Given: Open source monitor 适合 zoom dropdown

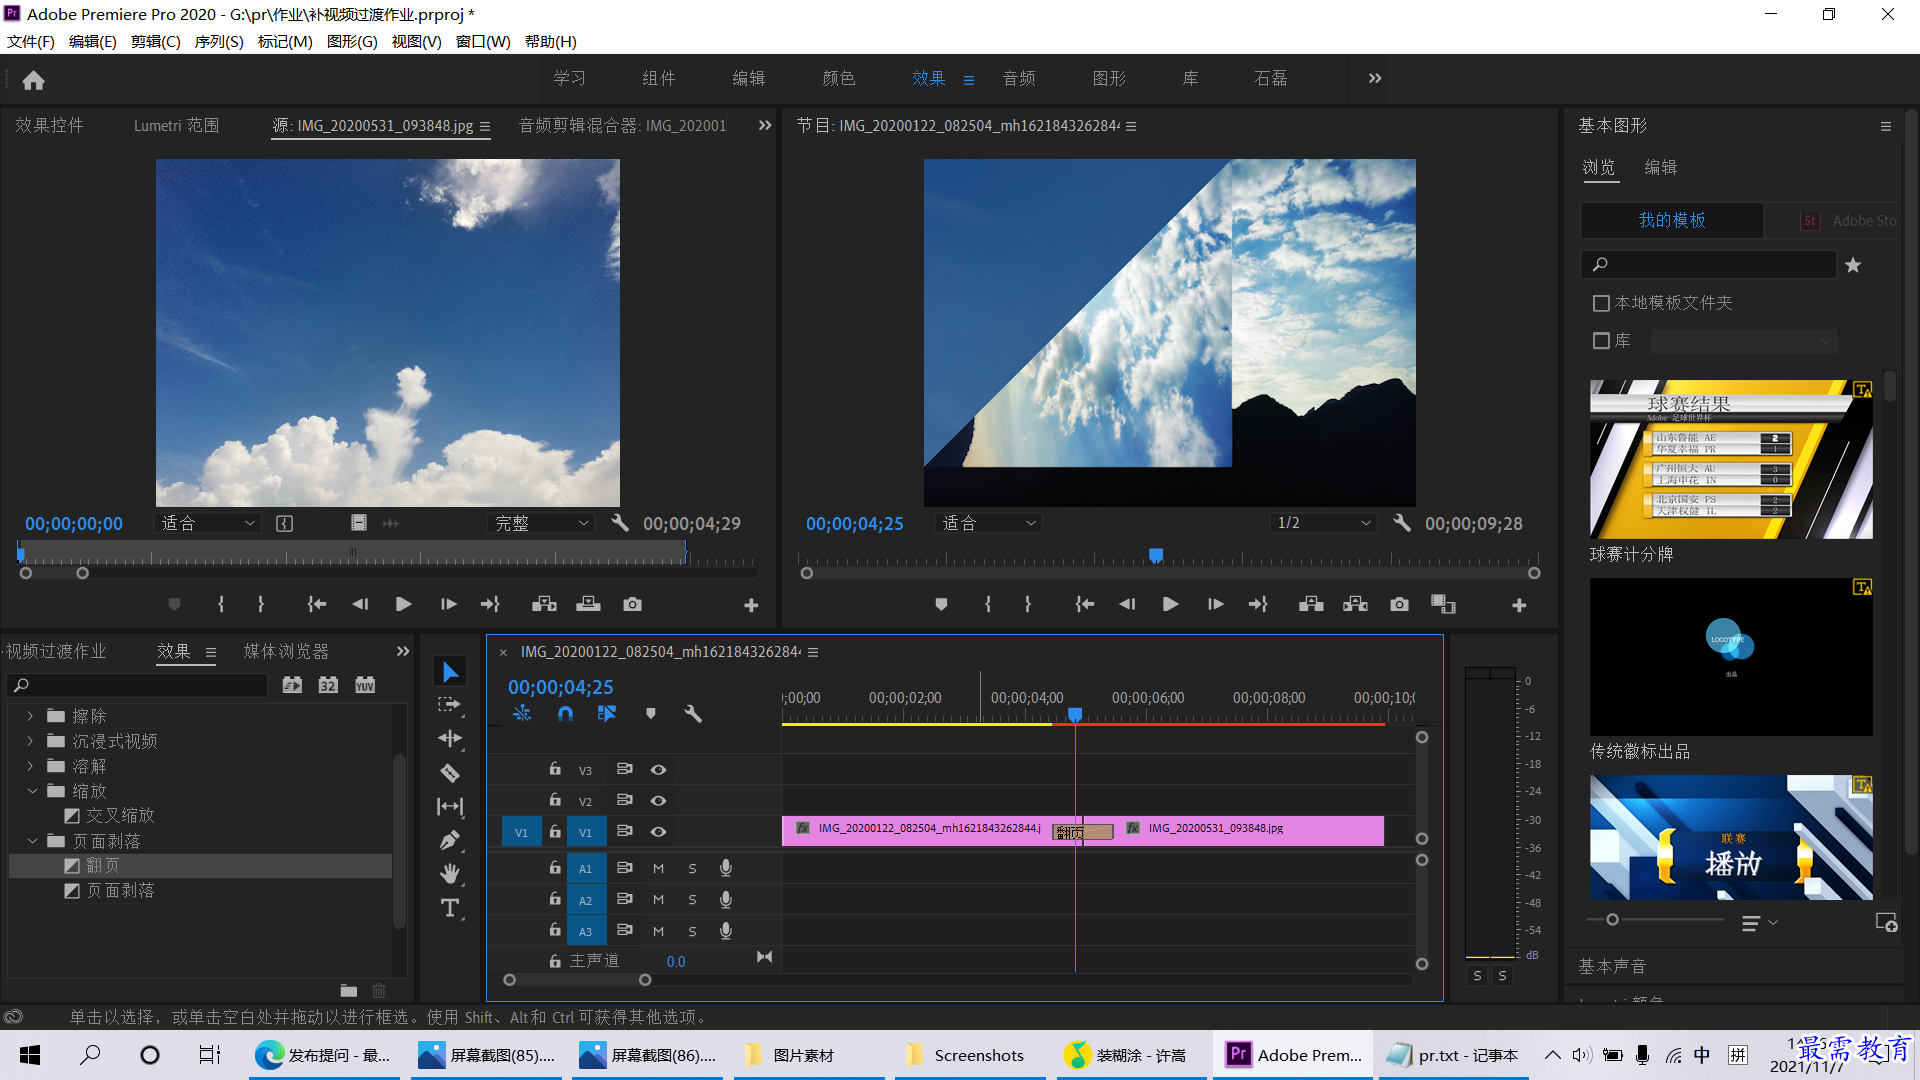Looking at the screenshot, I should click(x=208, y=523).
